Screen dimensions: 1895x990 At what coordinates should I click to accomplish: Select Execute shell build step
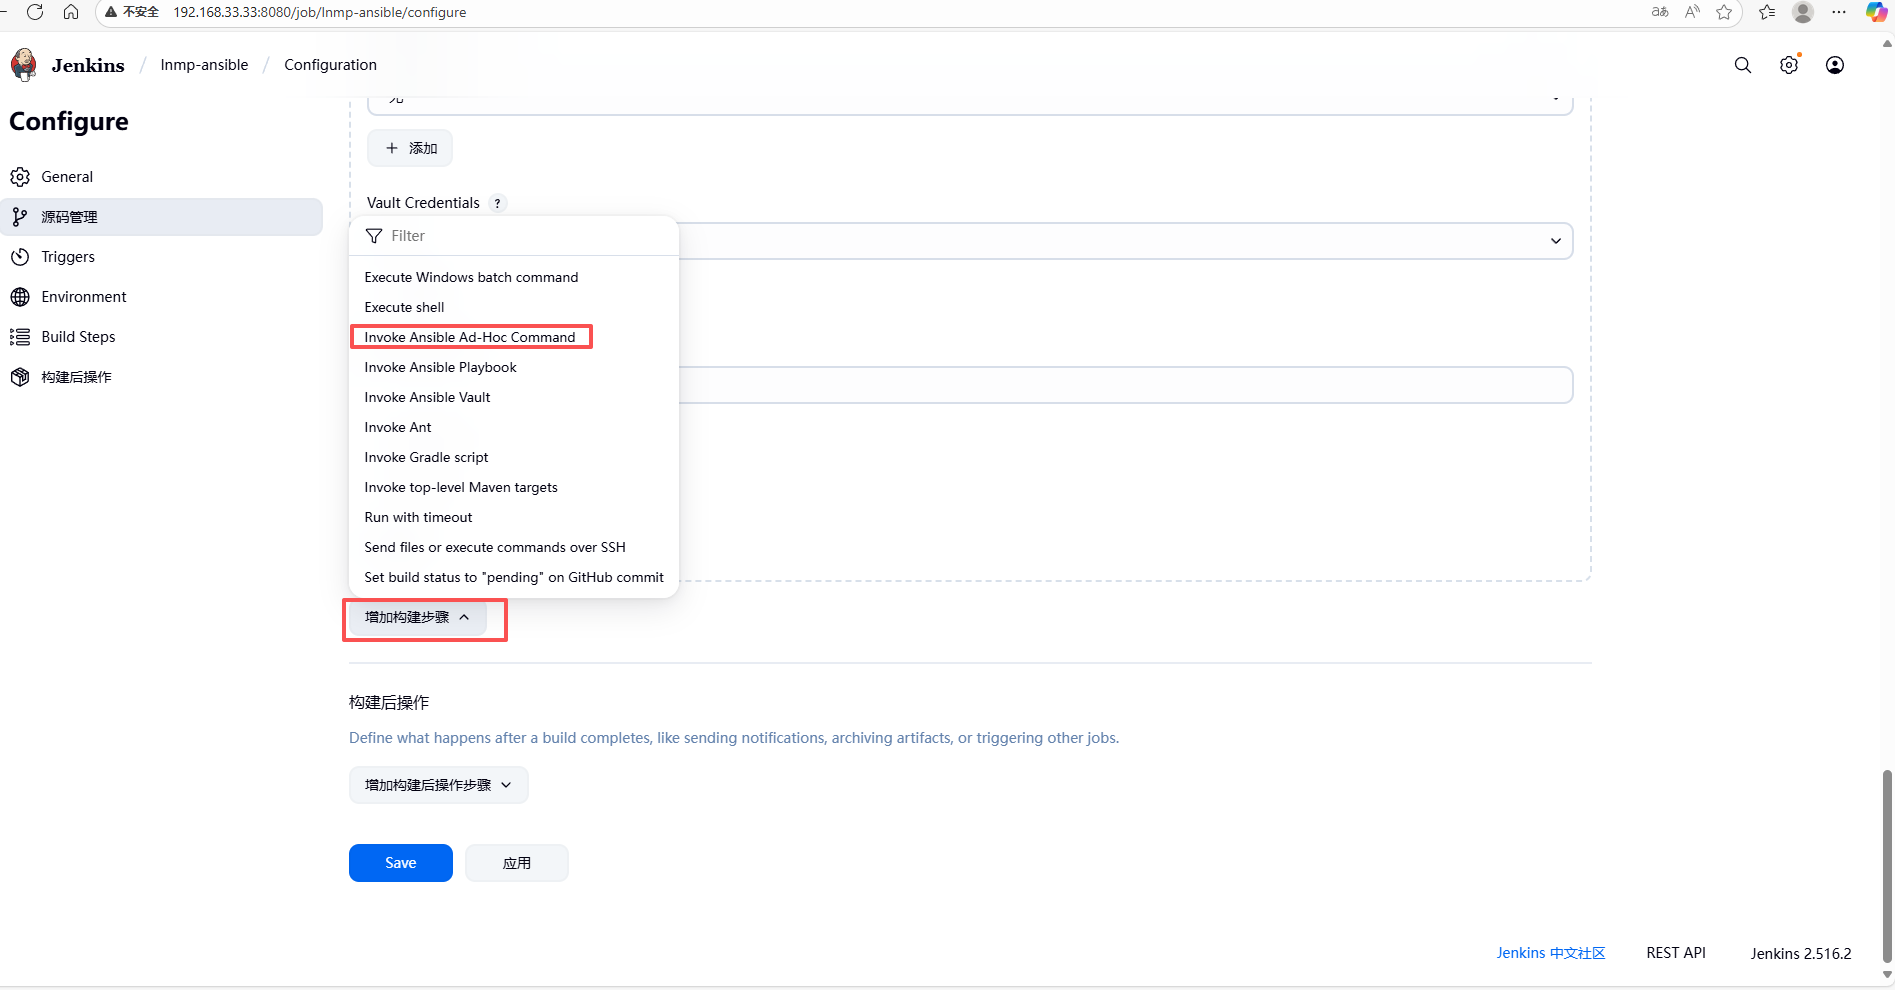point(513,307)
